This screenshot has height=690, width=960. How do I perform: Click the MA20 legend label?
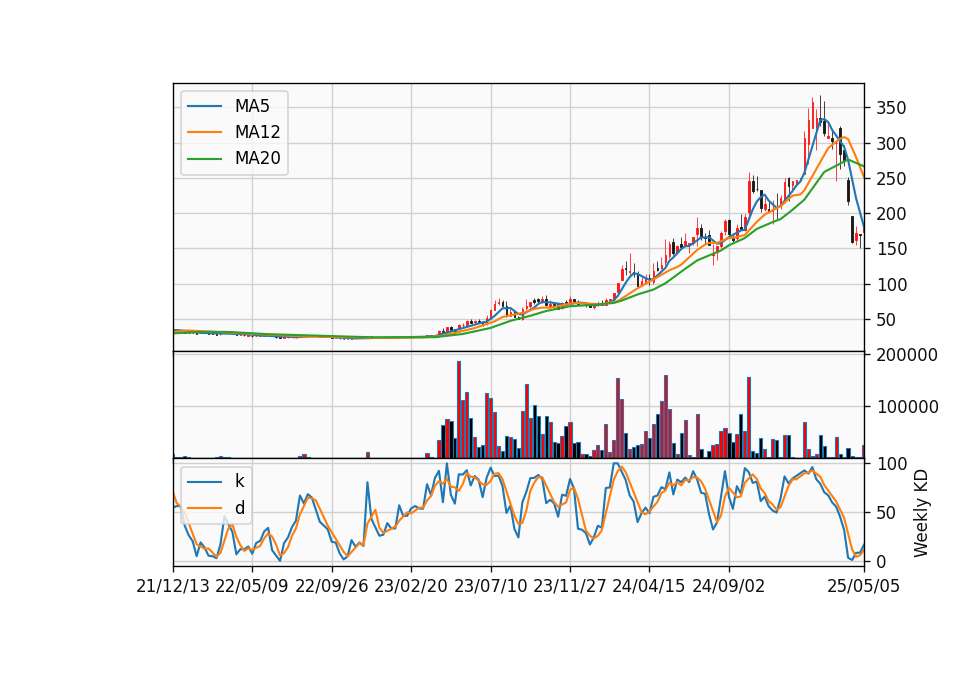click(258, 158)
